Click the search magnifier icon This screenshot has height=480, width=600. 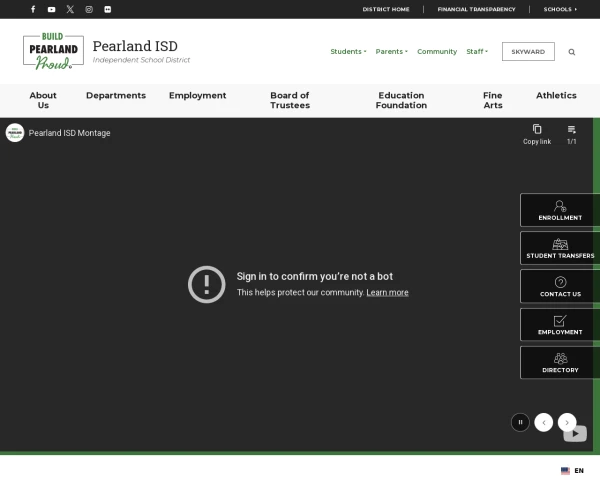pyautogui.click(x=572, y=52)
